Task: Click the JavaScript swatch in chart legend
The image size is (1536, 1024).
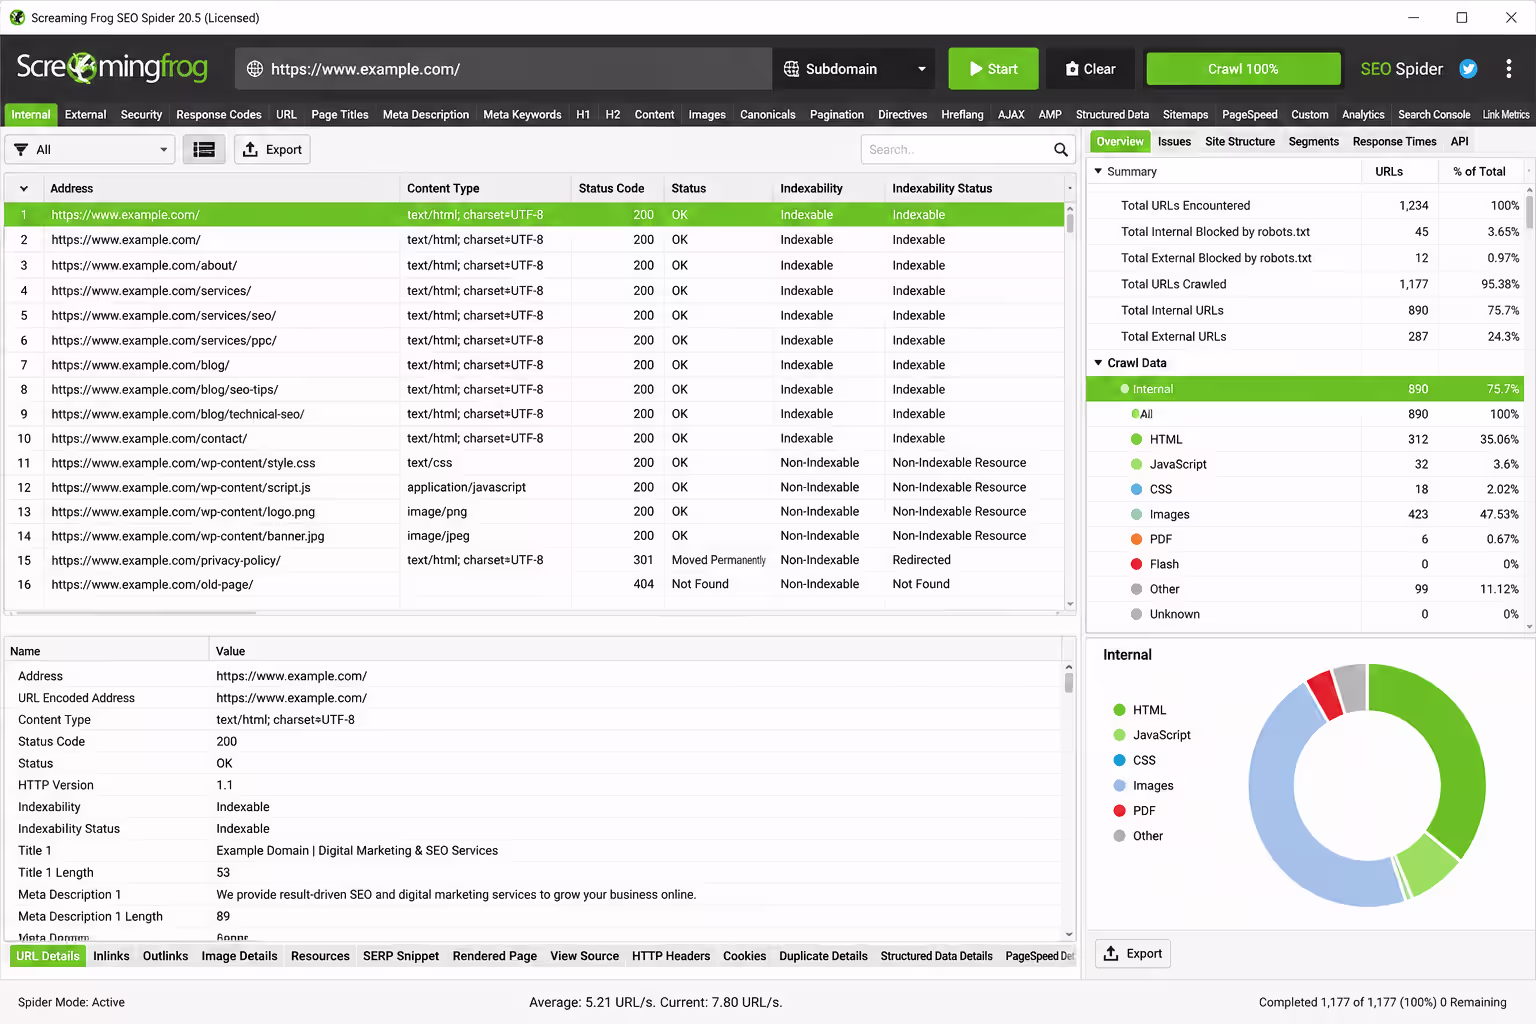Action: (1119, 735)
